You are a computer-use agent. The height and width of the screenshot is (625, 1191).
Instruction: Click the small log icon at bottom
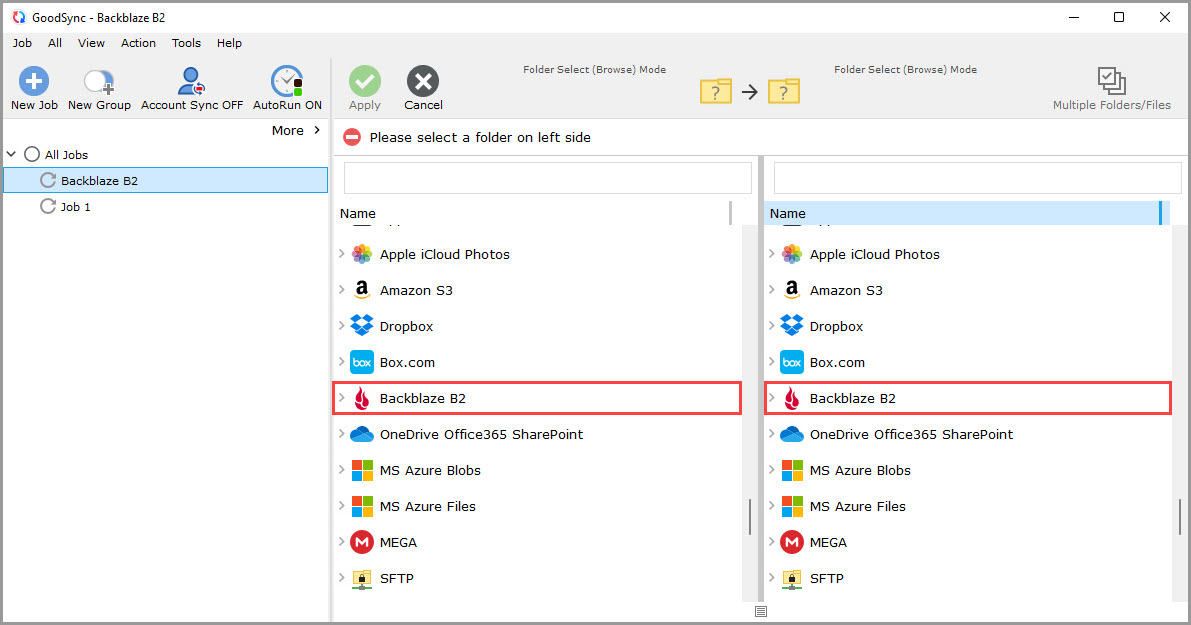(x=761, y=611)
